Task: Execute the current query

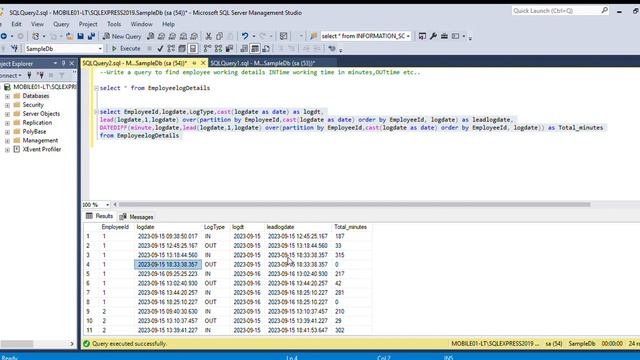Action: [x=127, y=49]
